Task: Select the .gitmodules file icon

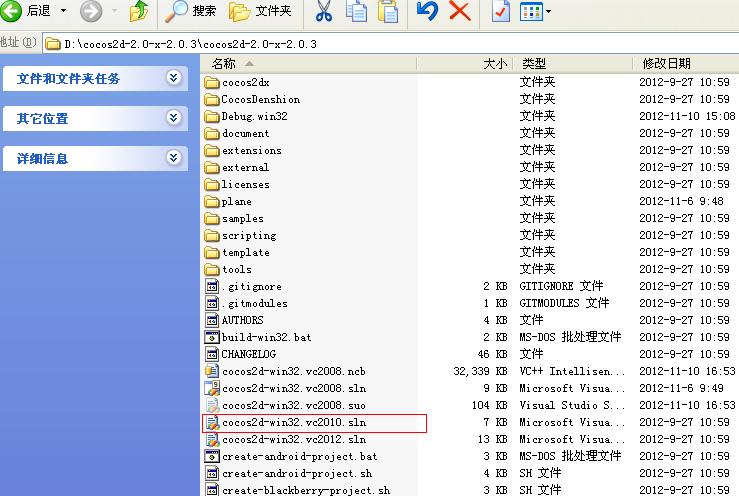Action: pyautogui.click(x=212, y=303)
